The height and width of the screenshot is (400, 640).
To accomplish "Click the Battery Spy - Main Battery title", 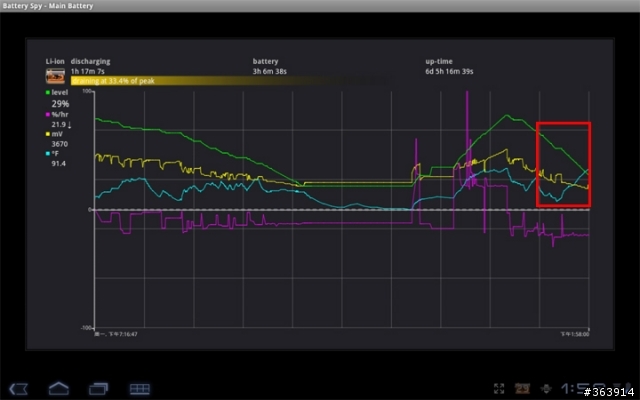I will click(47, 6).
